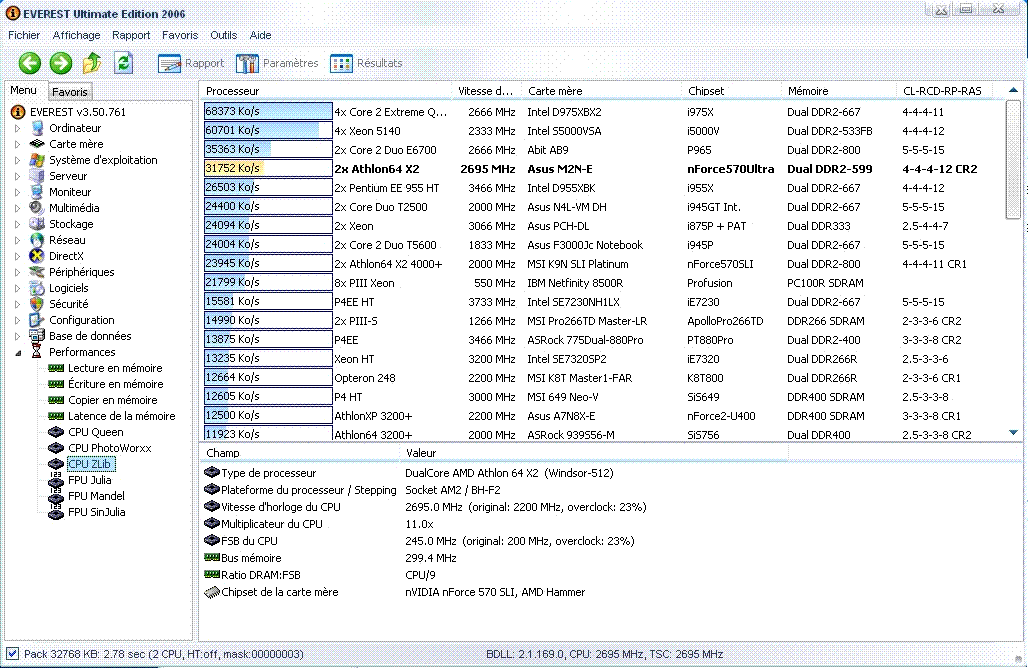Click the Champ column header
The width and height of the screenshot is (1028, 668).
(x=300, y=453)
